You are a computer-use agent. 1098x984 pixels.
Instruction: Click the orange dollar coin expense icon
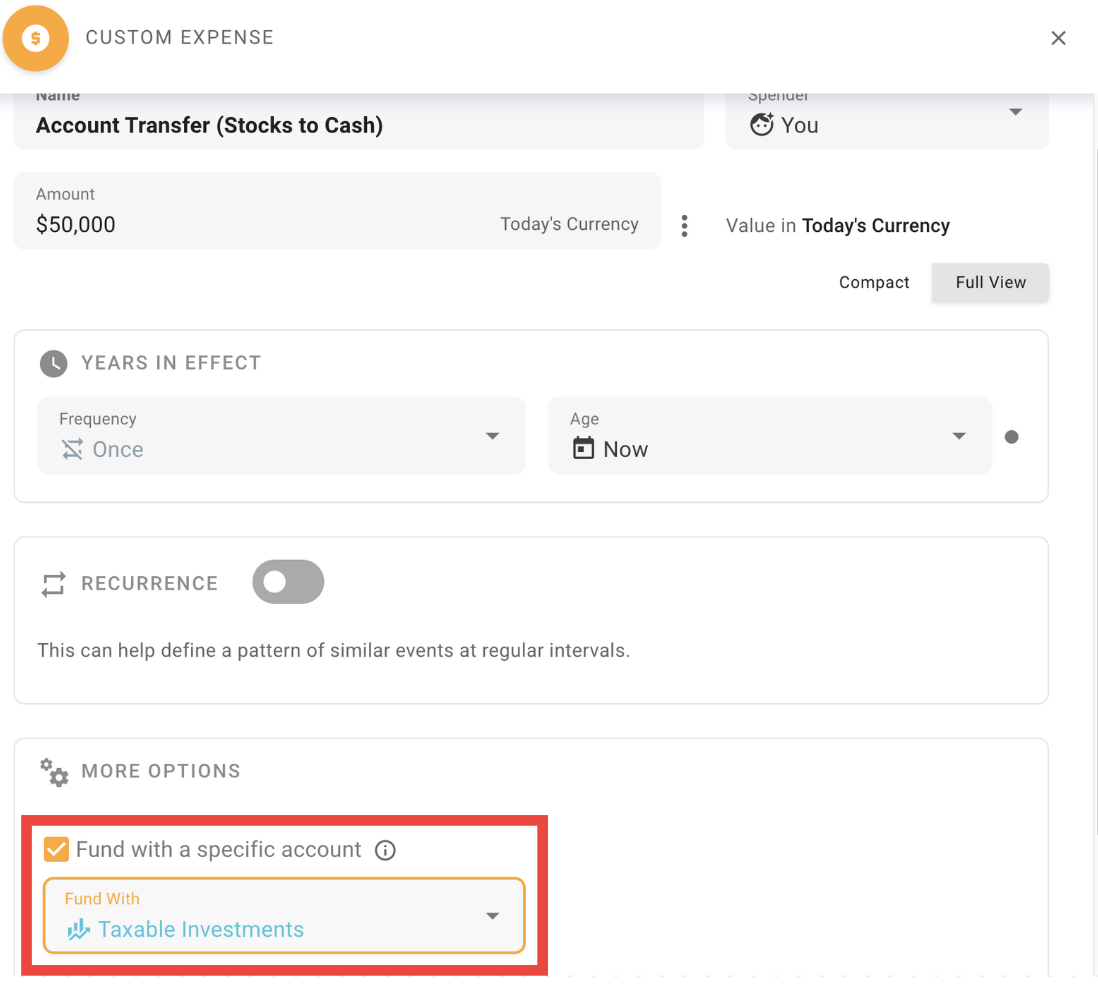(x=36, y=38)
